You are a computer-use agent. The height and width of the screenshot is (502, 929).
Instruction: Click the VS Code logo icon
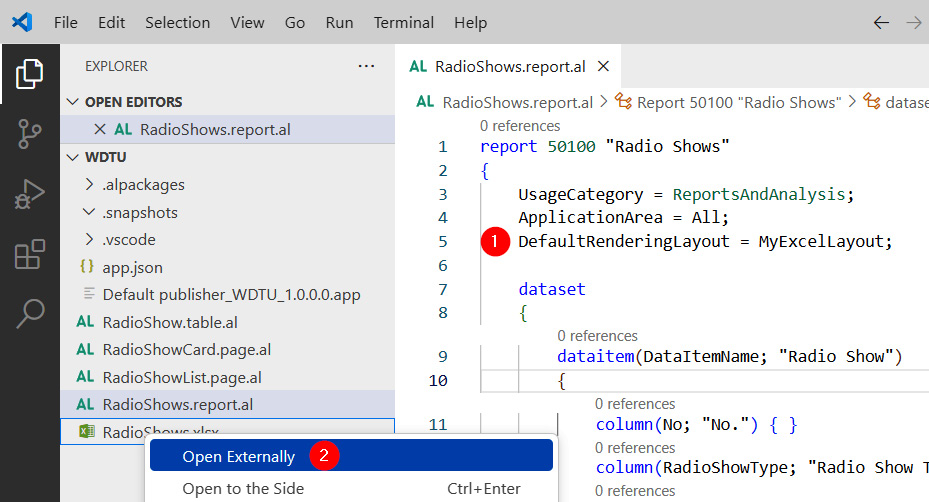pos(22,23)
